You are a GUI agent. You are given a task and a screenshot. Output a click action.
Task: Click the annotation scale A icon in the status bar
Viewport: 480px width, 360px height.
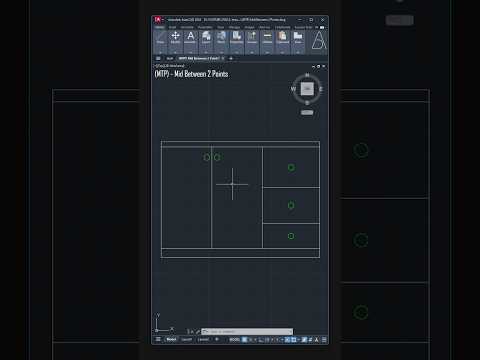click(x=316, y=340)
